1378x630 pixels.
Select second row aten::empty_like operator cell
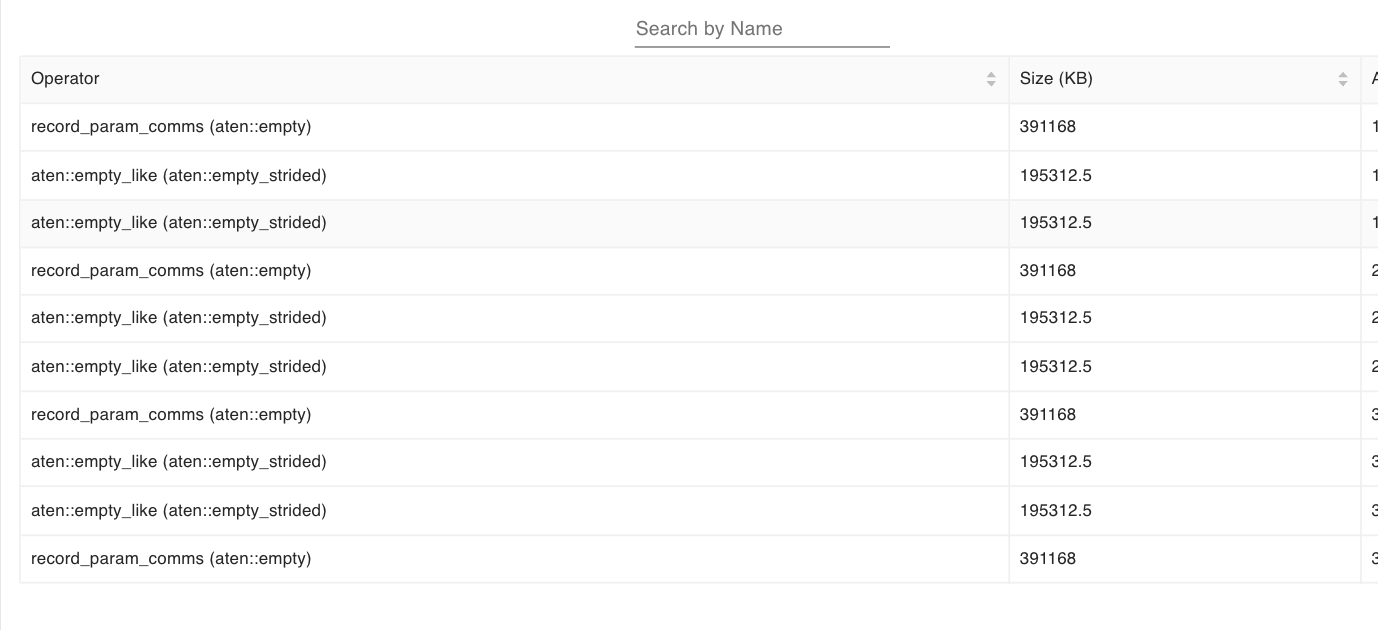[x=179, y=175]
